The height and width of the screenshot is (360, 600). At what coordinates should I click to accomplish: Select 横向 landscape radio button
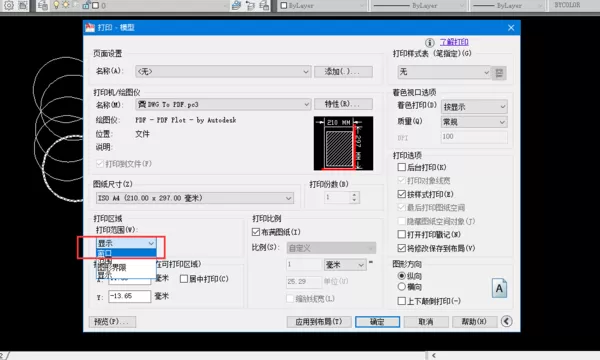click(x=401, y=287)
